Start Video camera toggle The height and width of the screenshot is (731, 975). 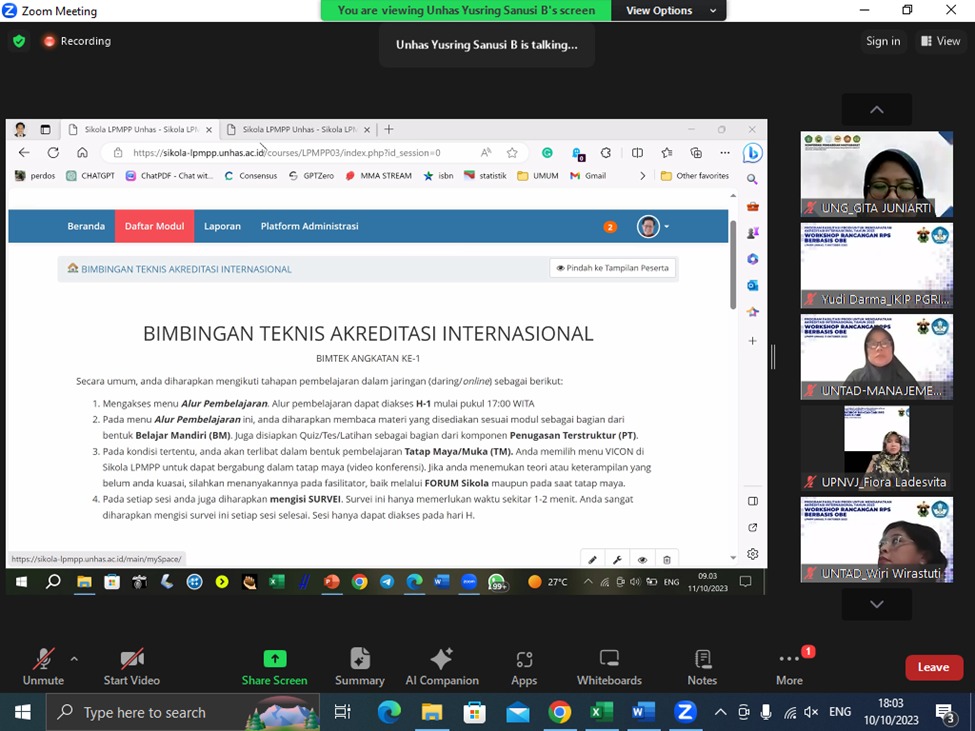click(x=132, y=667)
